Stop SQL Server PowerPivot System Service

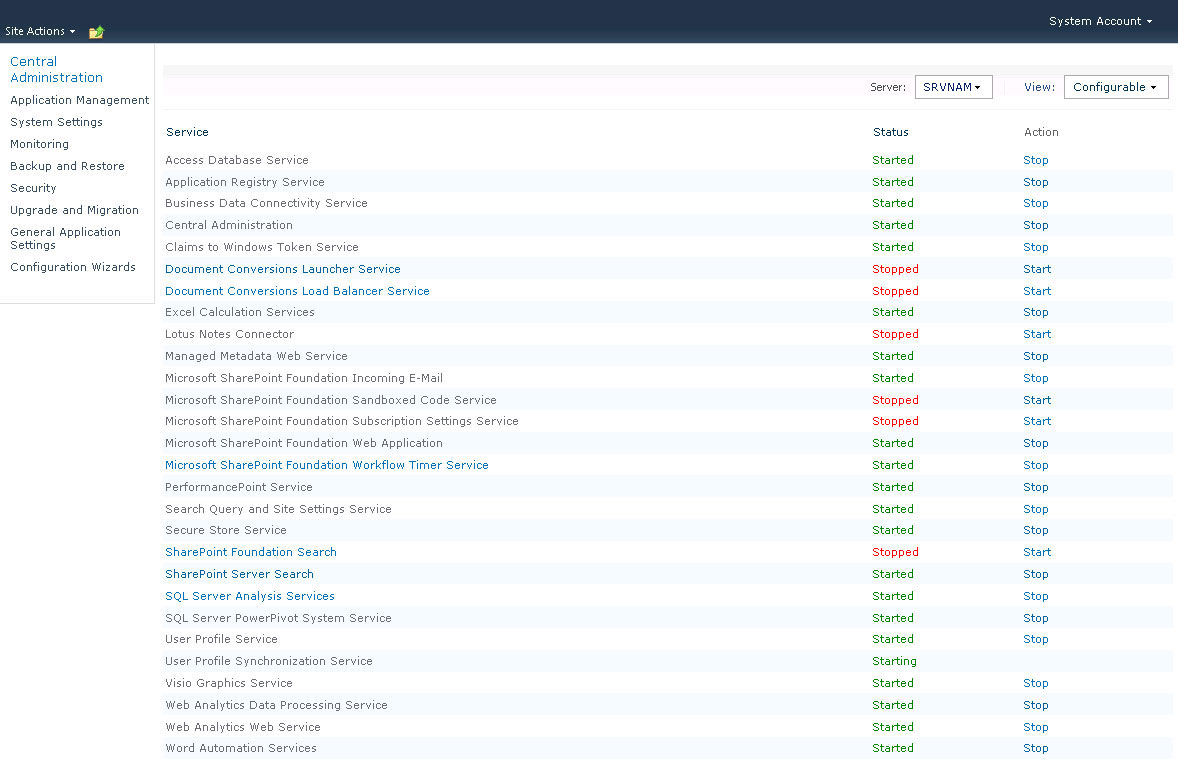click(x=1035, y=618)
